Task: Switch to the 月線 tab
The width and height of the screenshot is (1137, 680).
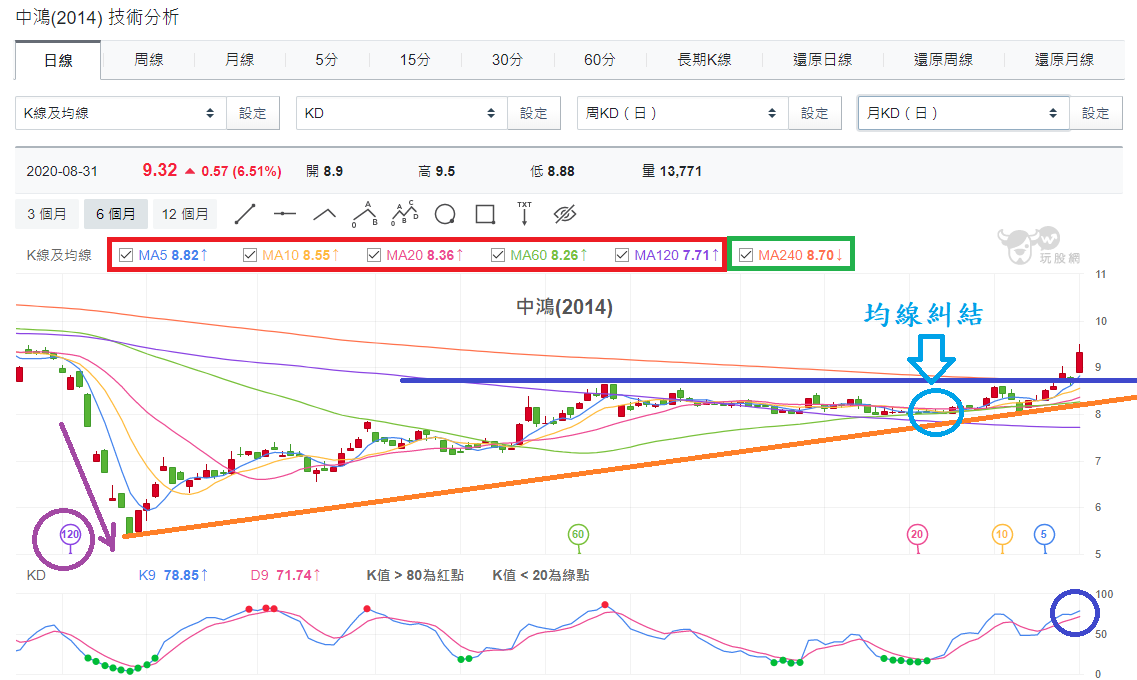Action: click(x=239, y=60)
